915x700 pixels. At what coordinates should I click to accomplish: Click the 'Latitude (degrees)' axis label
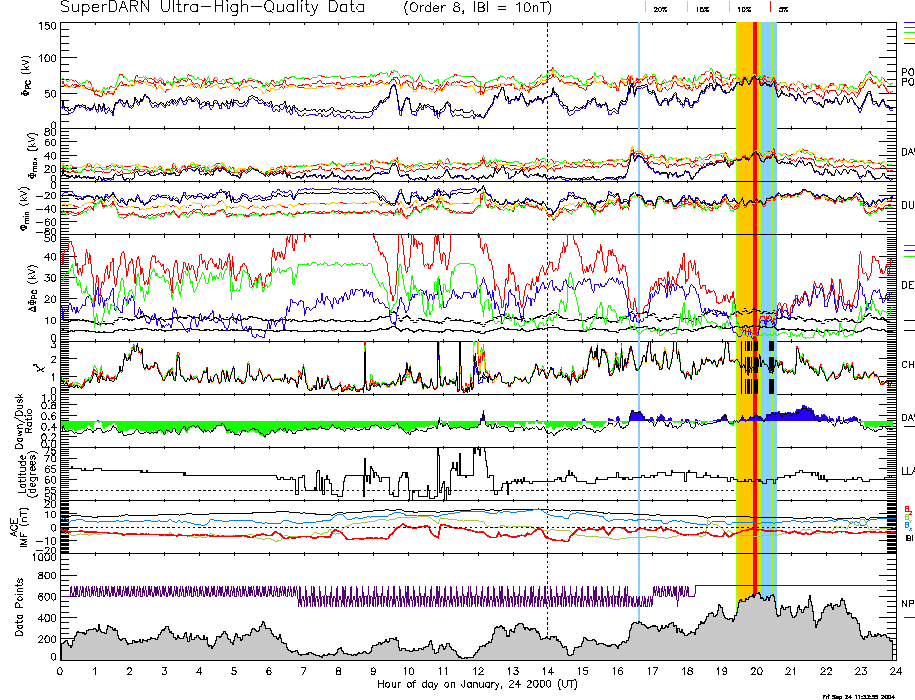(x=27, y=474)
